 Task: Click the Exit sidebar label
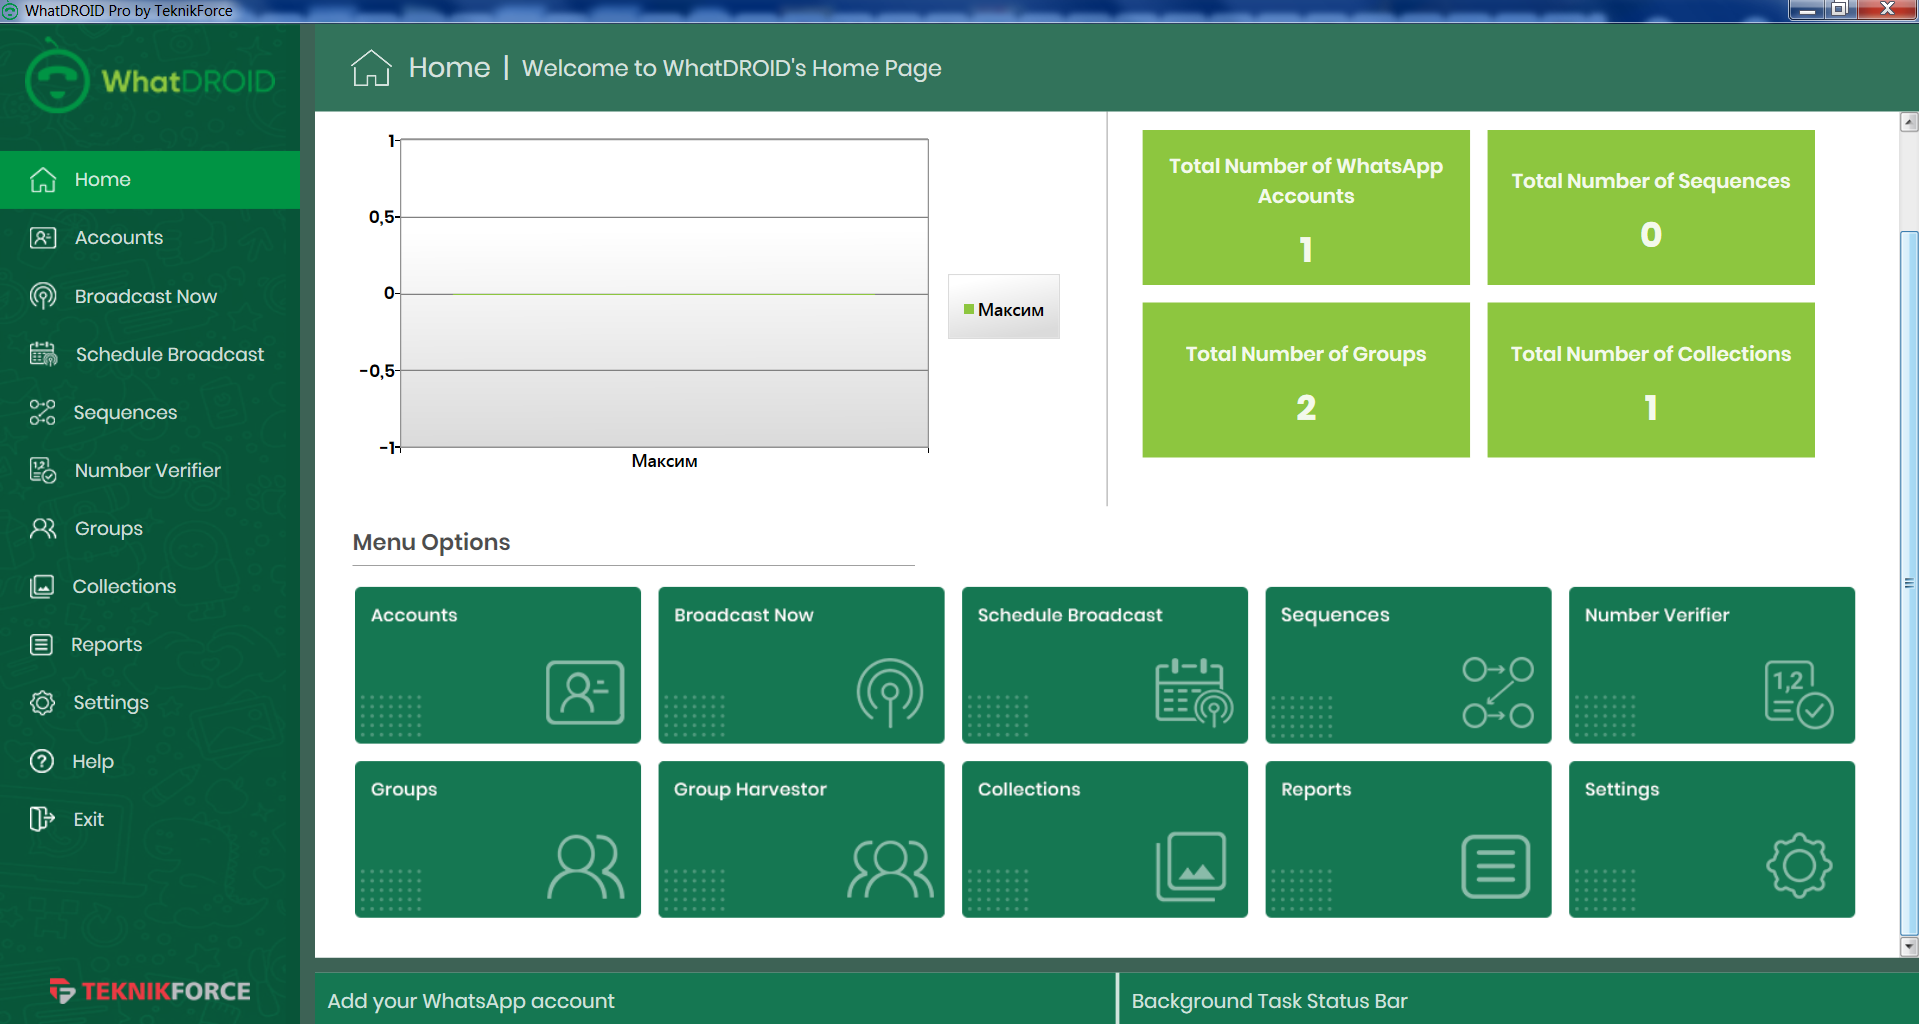88,819
